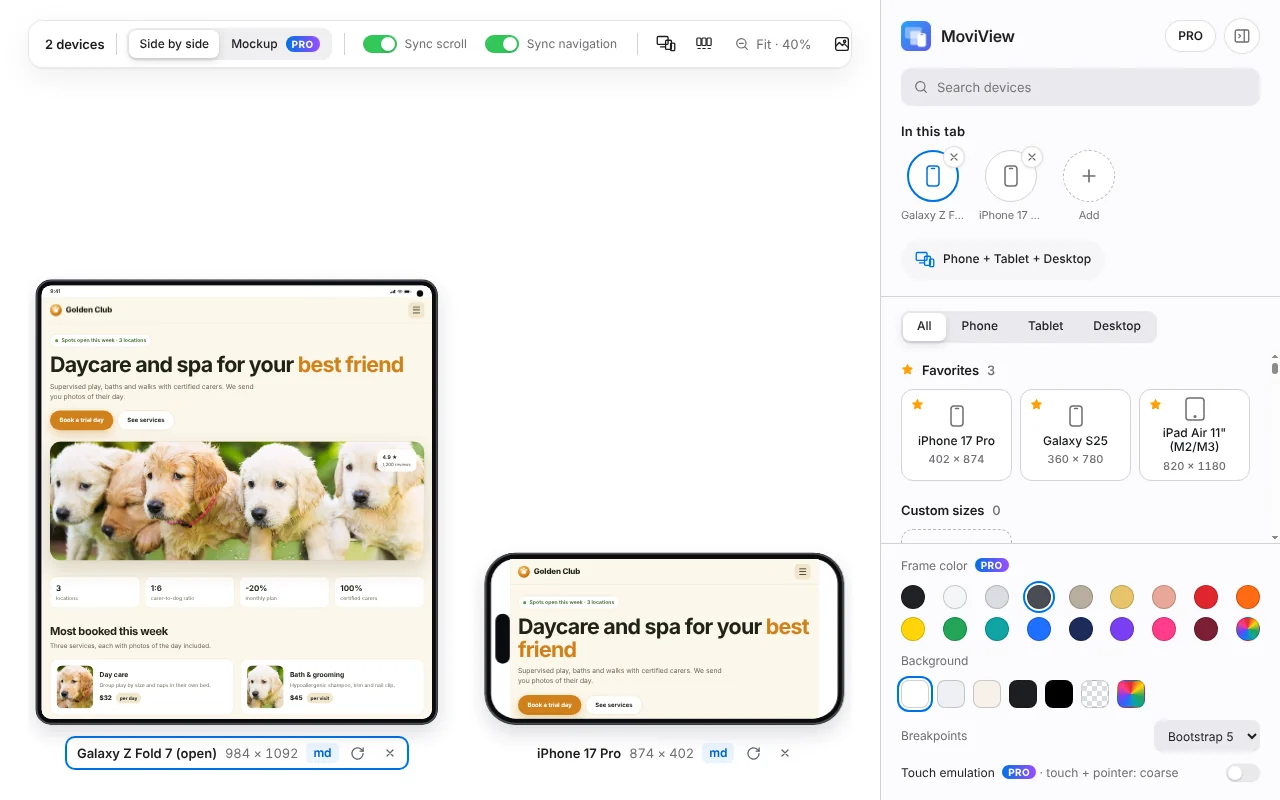Filter devices by Phone tab
Image resolution: width=1280 pixels, height=800 pixels.
click(980, 326)
